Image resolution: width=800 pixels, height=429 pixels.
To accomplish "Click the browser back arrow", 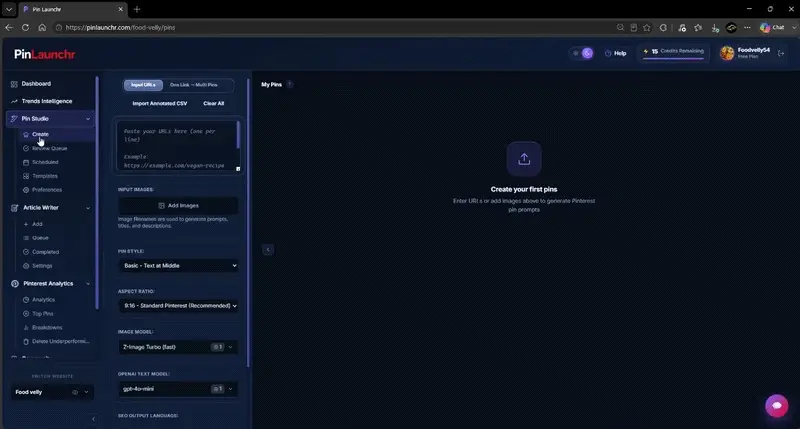I will point(9,28).
